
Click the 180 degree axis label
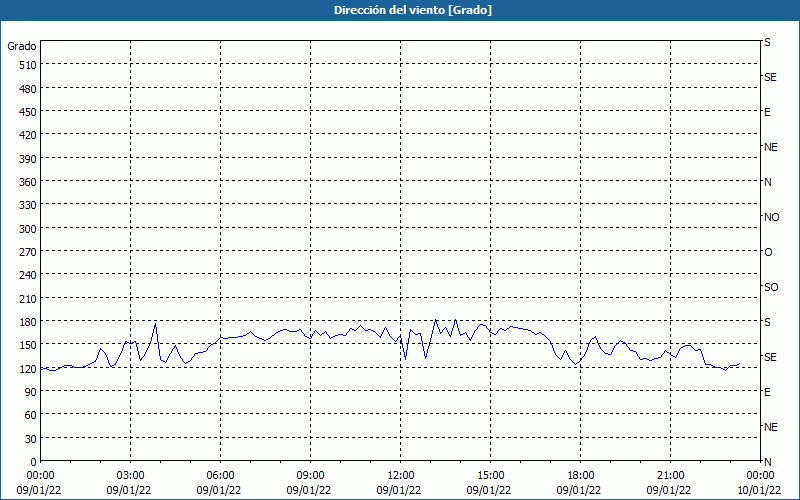[28, 322]
